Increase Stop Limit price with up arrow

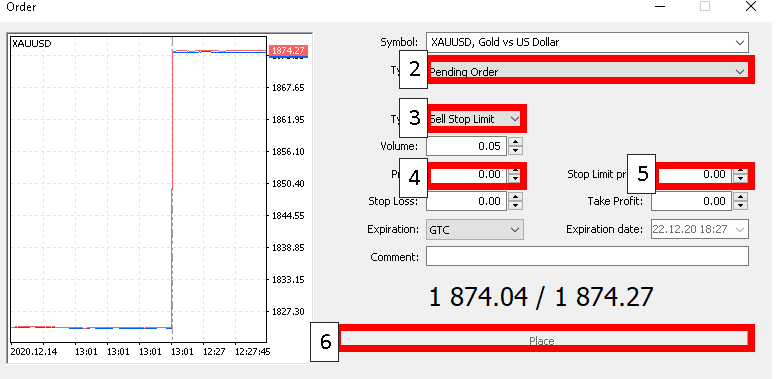(741, 171)
